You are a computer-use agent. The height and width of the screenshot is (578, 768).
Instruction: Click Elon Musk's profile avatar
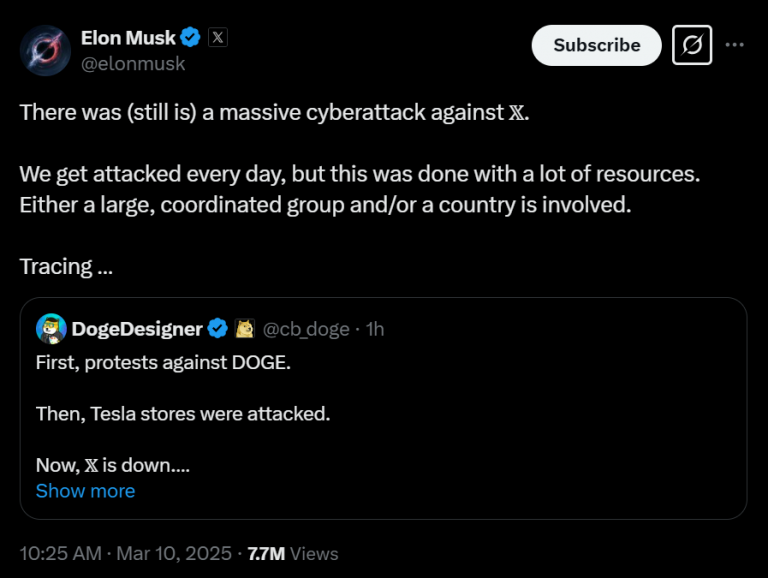pyautogui.click(x=44, y=51)
